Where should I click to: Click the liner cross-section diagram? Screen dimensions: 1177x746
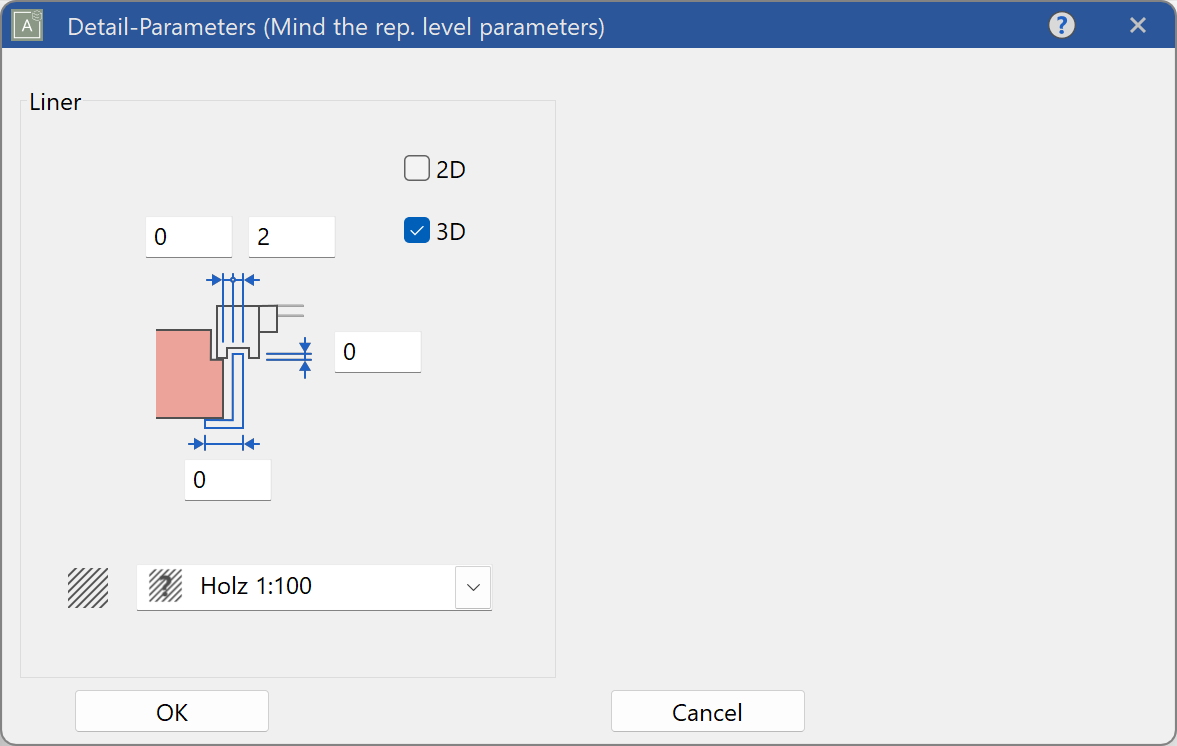(233, 362)
